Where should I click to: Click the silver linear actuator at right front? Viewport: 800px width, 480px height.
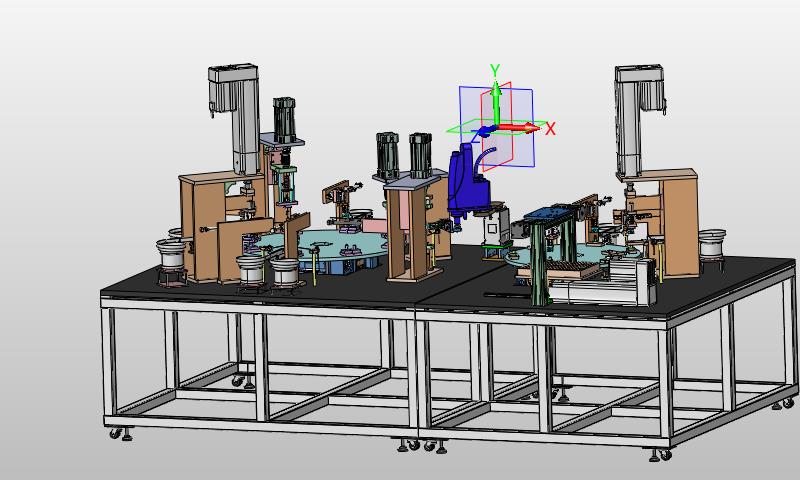click(x=602, y=285)
